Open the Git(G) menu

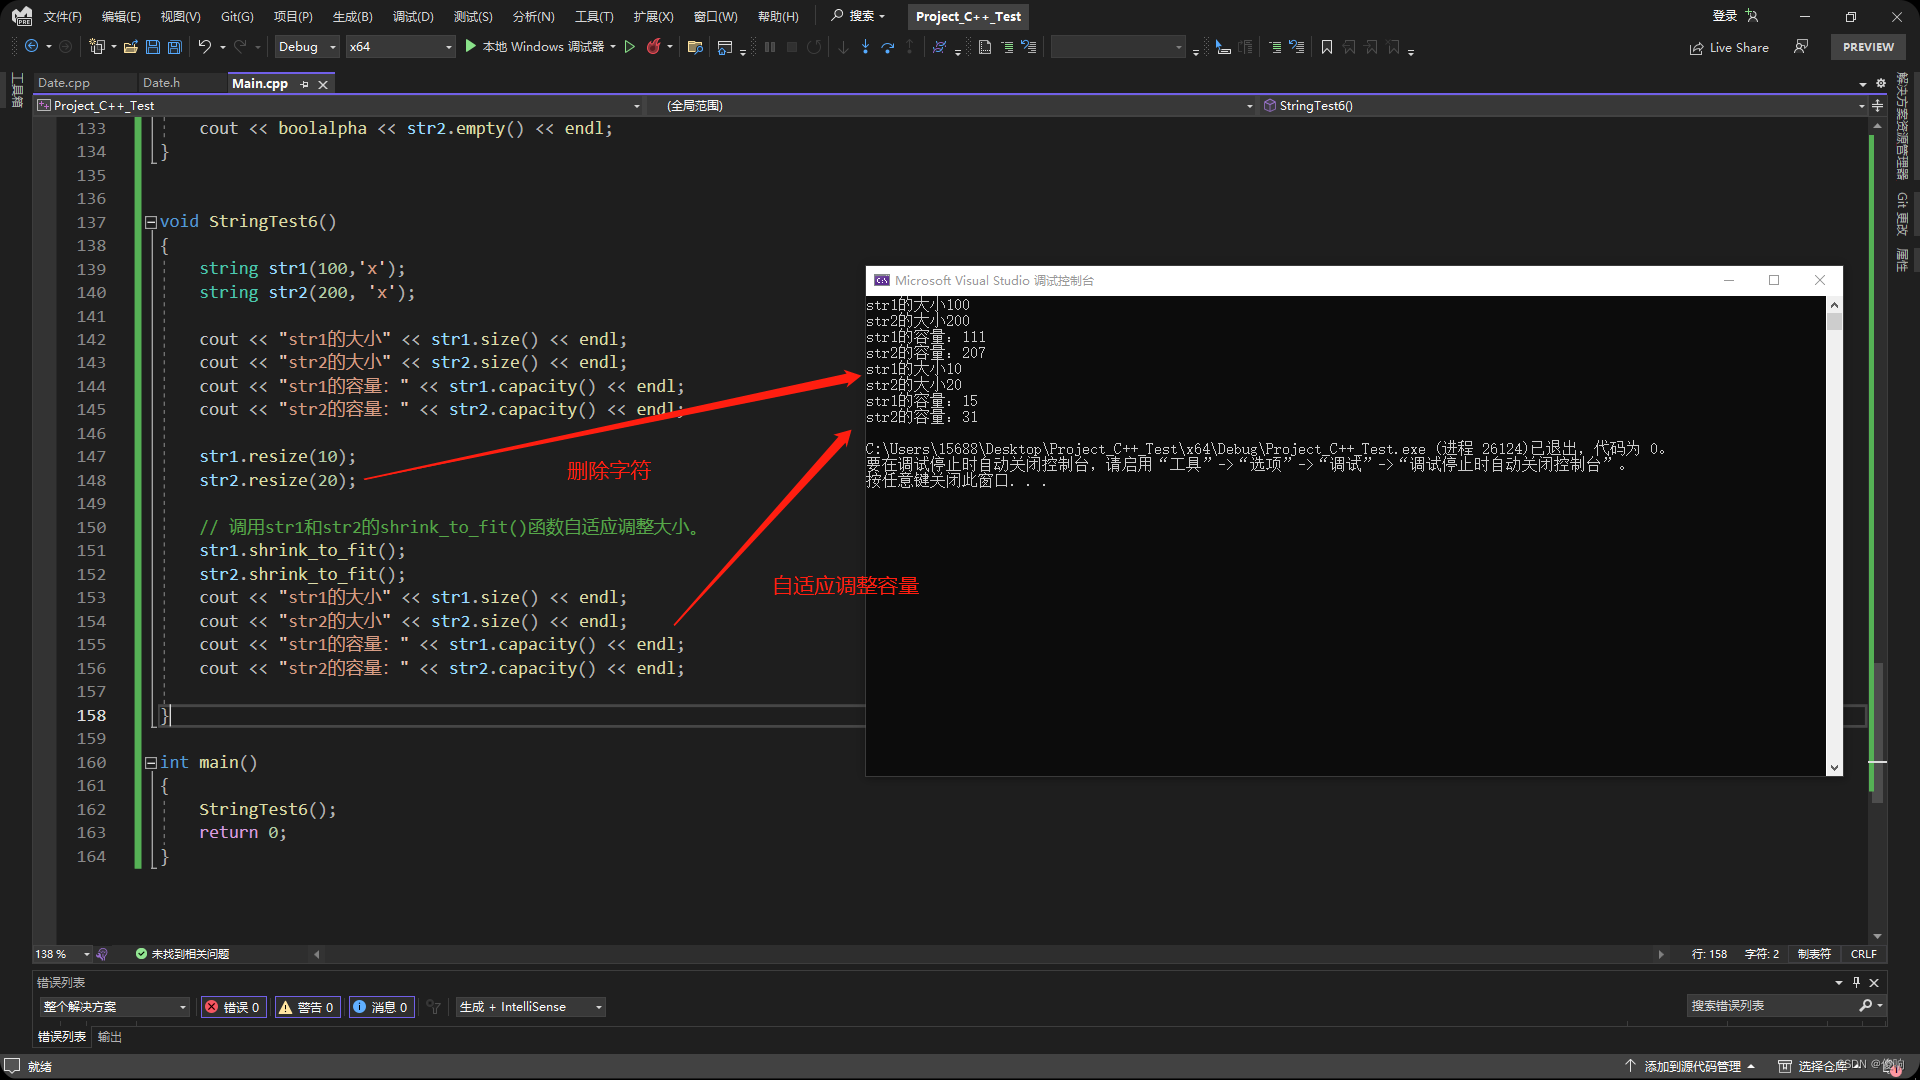coord(237,16)
